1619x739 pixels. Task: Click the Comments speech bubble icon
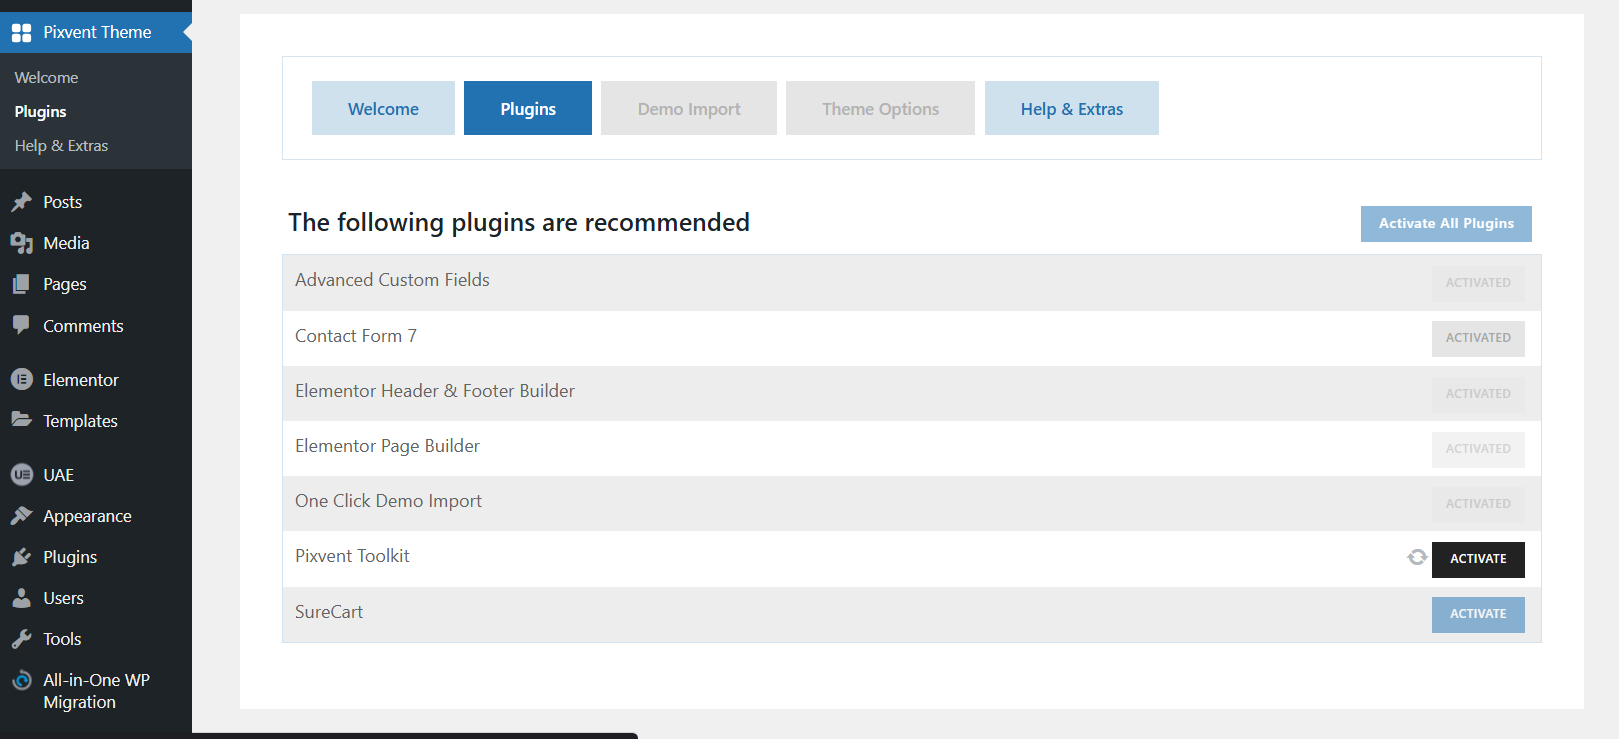(22, 325)
